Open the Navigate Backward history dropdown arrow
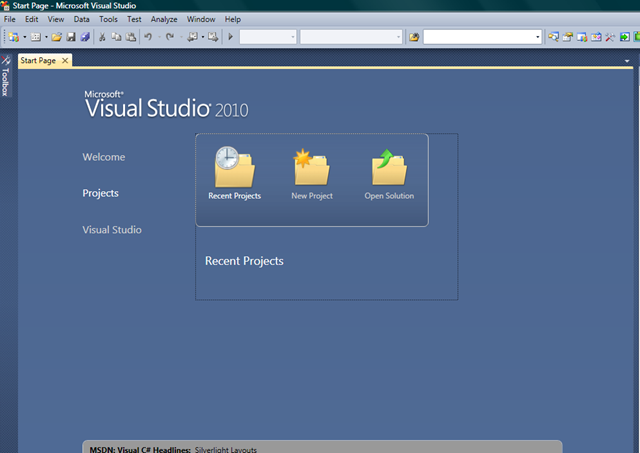The width and height of the screenshot is (640, 453). point(202,37)
